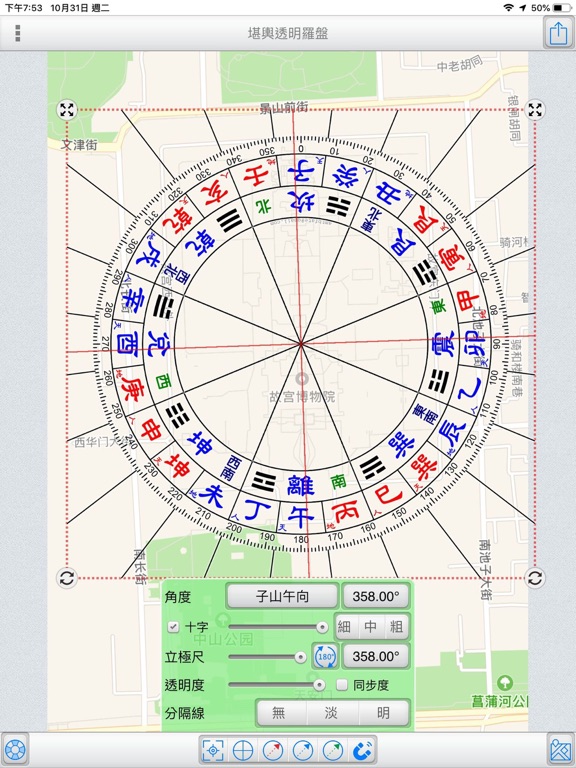Select 中 medium line option
This screenshot has height=768, width=576.
pyautogui.click(x=370, y=626)
